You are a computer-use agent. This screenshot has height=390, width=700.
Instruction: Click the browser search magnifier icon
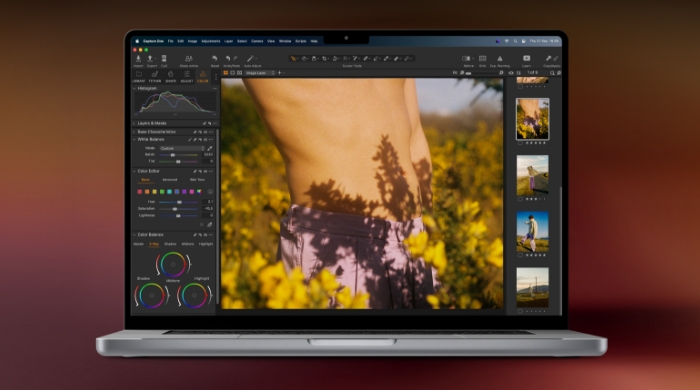(552, 73)
